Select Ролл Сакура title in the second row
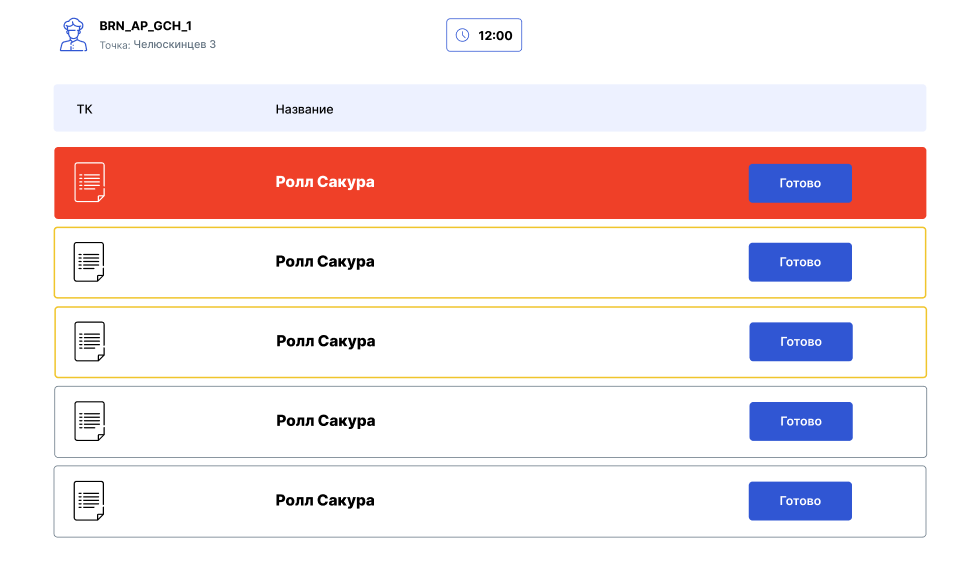 (x=325, y=262)
